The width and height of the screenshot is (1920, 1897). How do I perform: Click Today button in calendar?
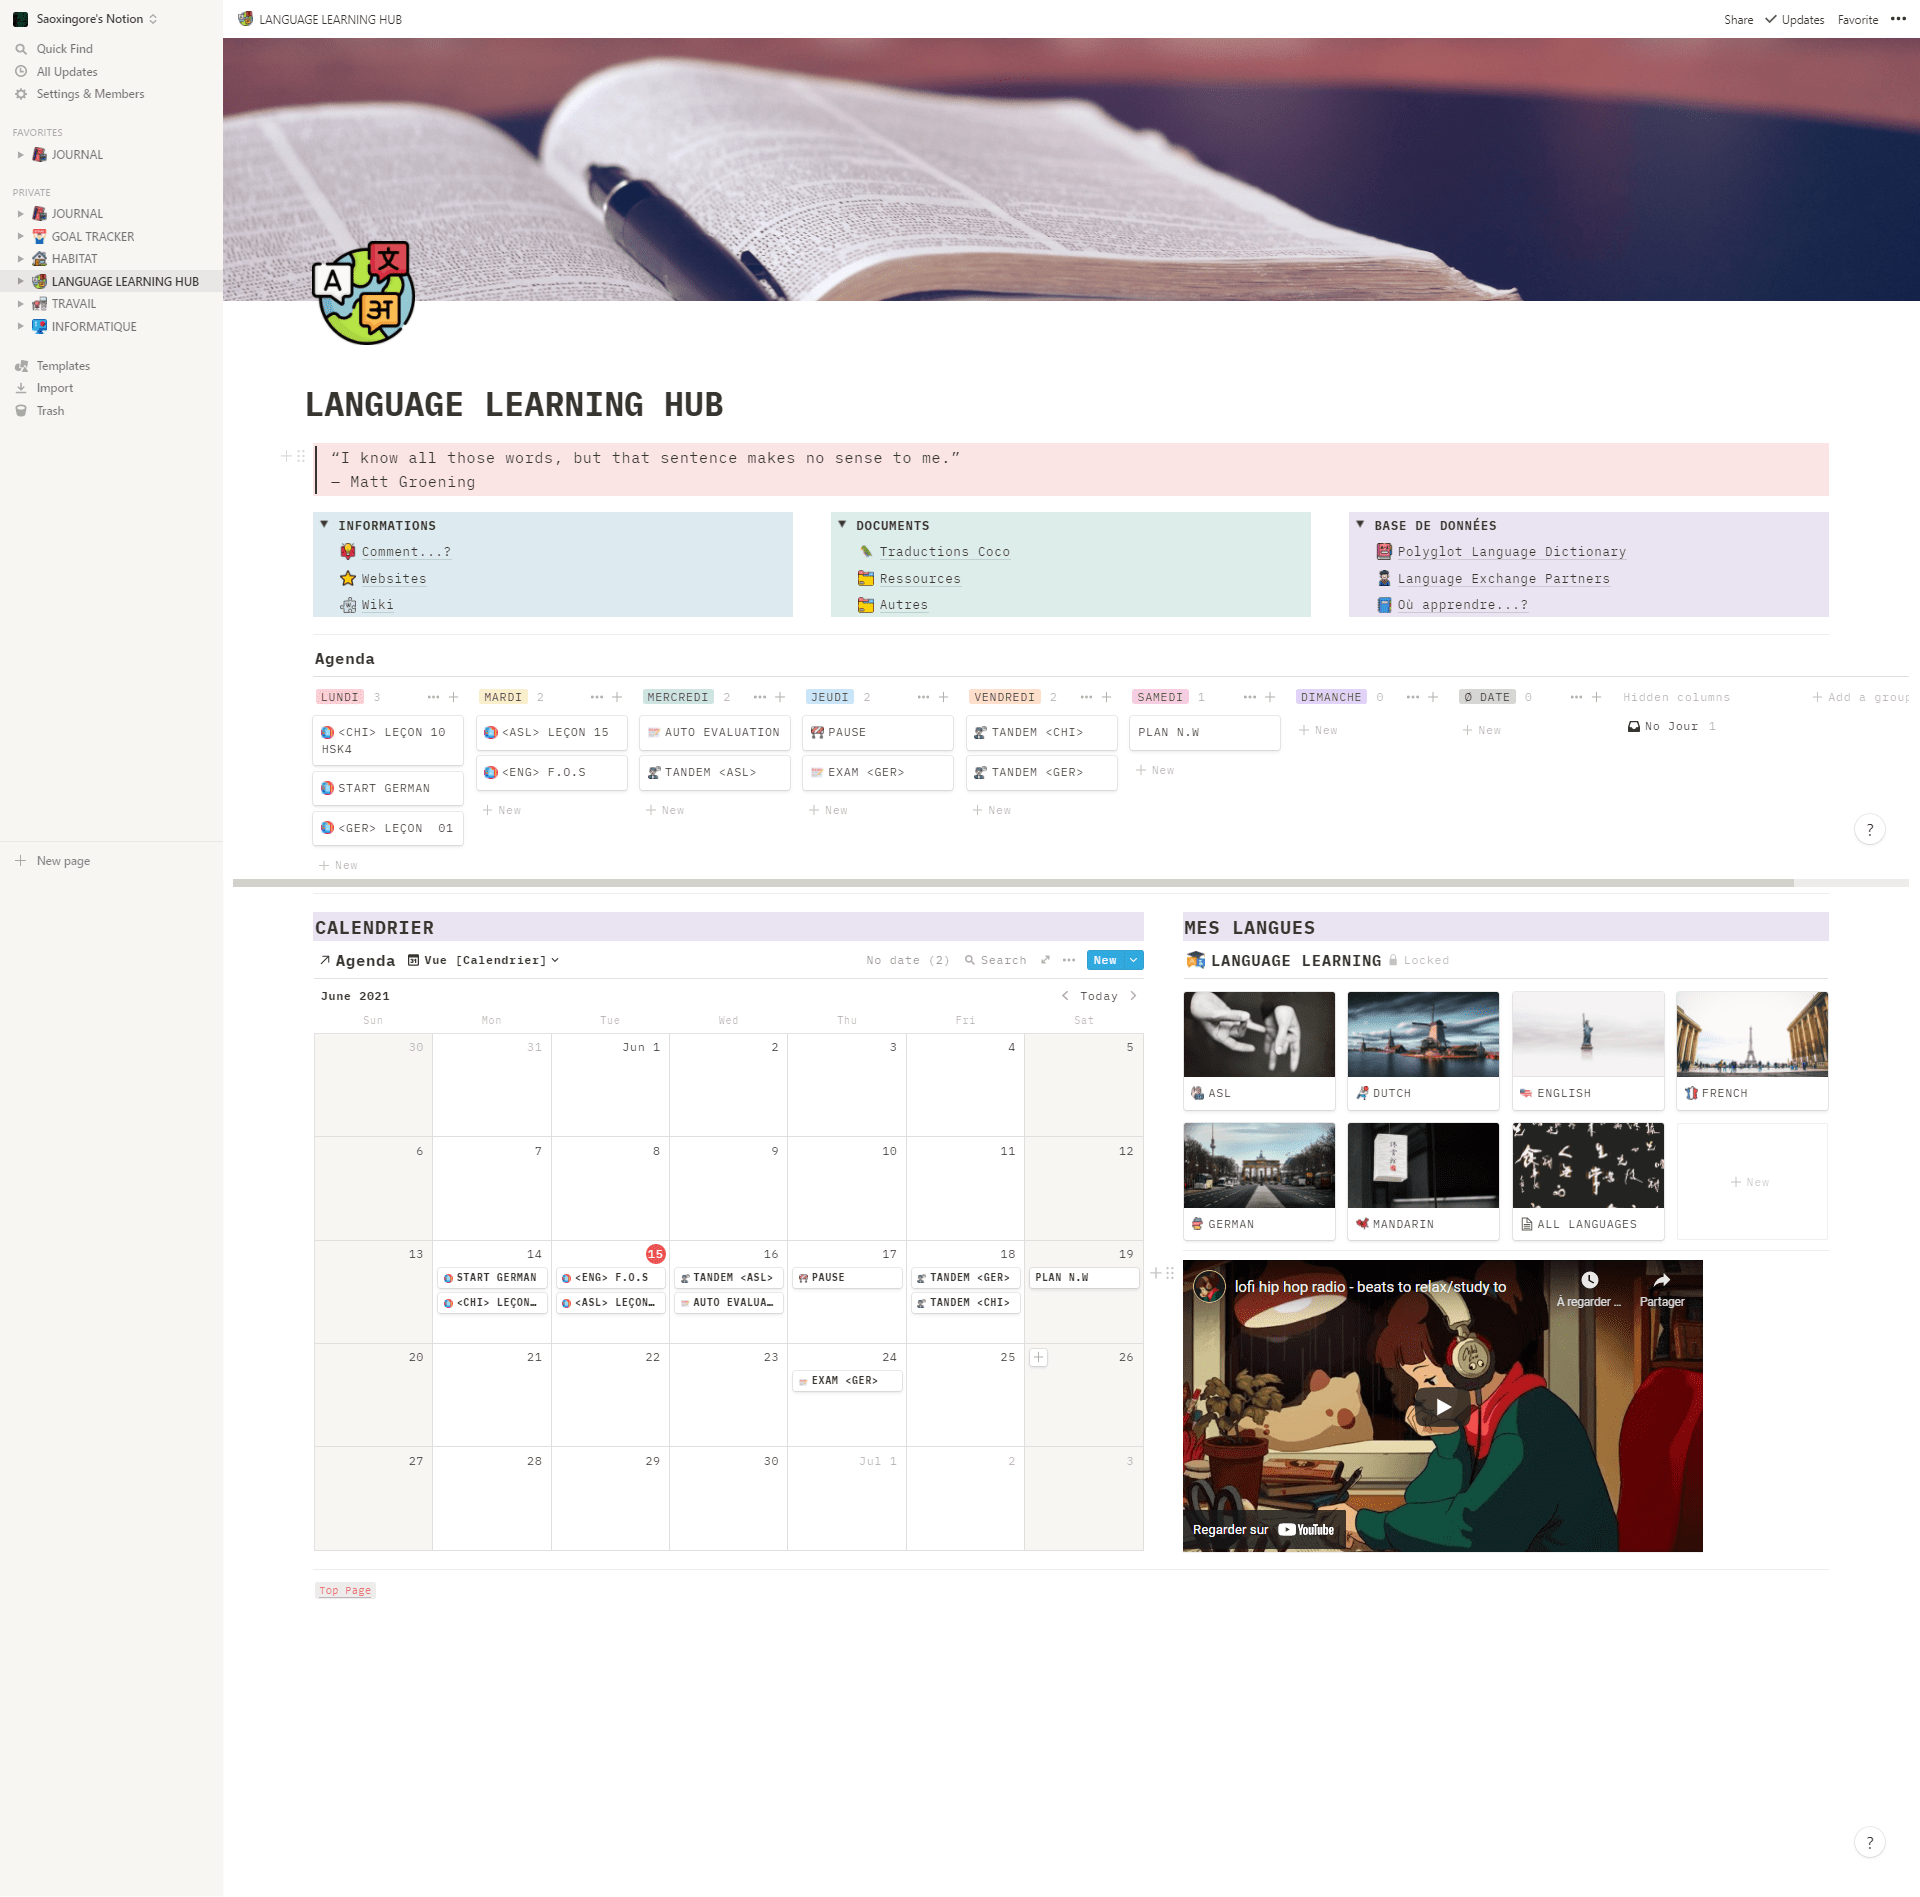pos(1098,996)
